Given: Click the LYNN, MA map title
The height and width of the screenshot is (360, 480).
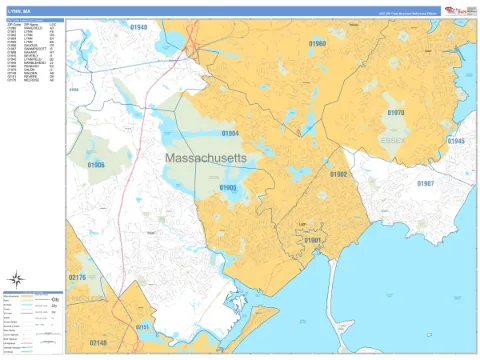Looking at the screenshot, I should tap(19, 11).
